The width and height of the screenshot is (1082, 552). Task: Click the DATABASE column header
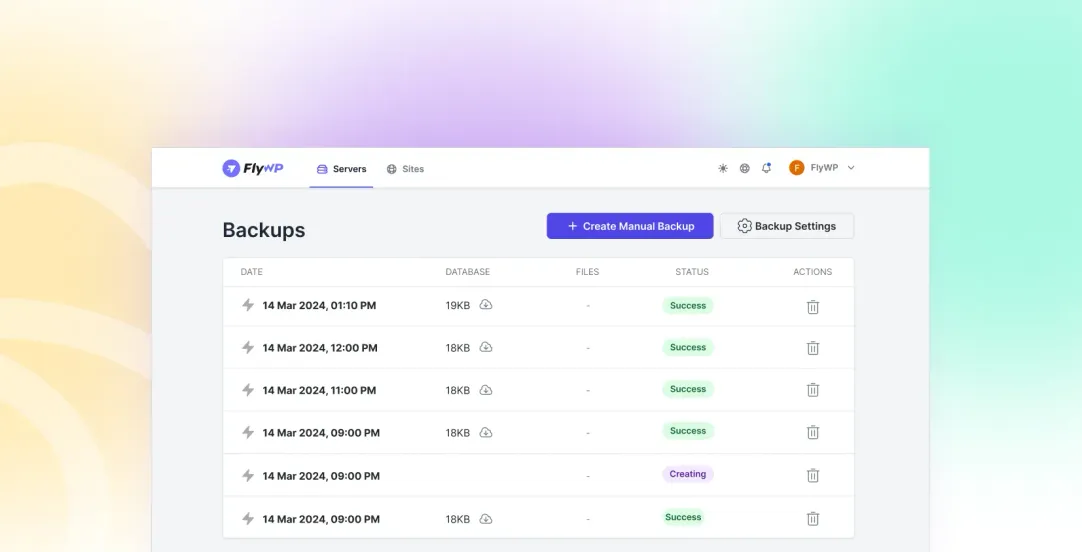467,272
